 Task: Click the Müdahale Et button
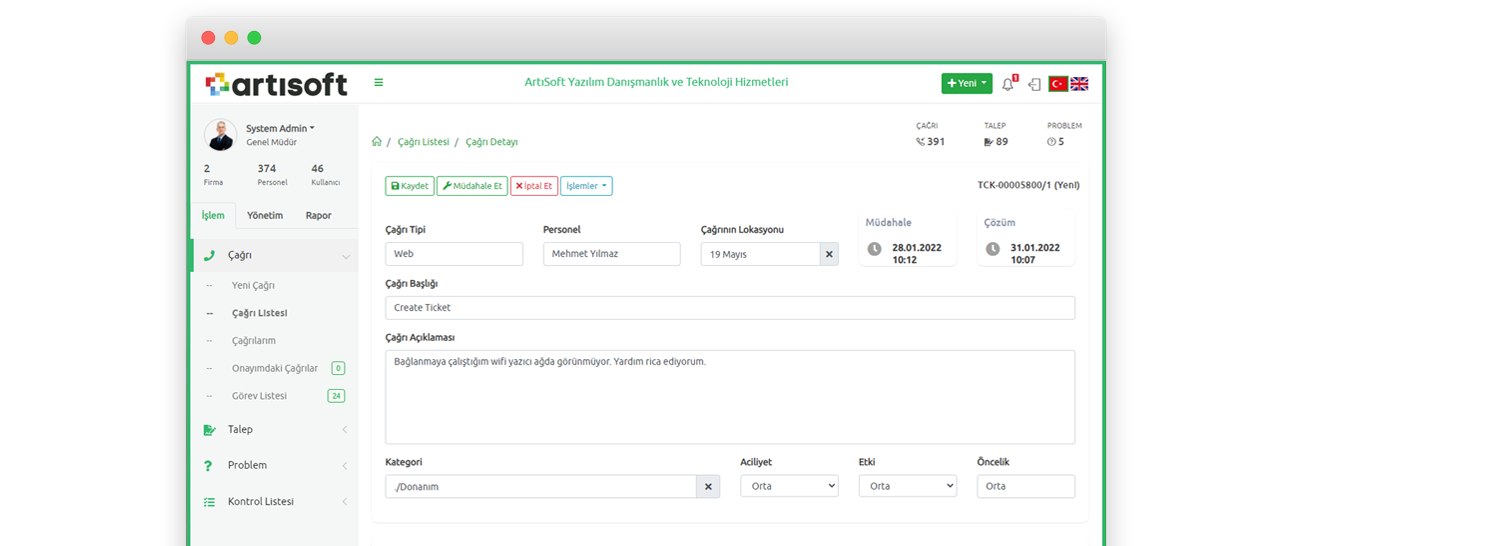(472, 186)
